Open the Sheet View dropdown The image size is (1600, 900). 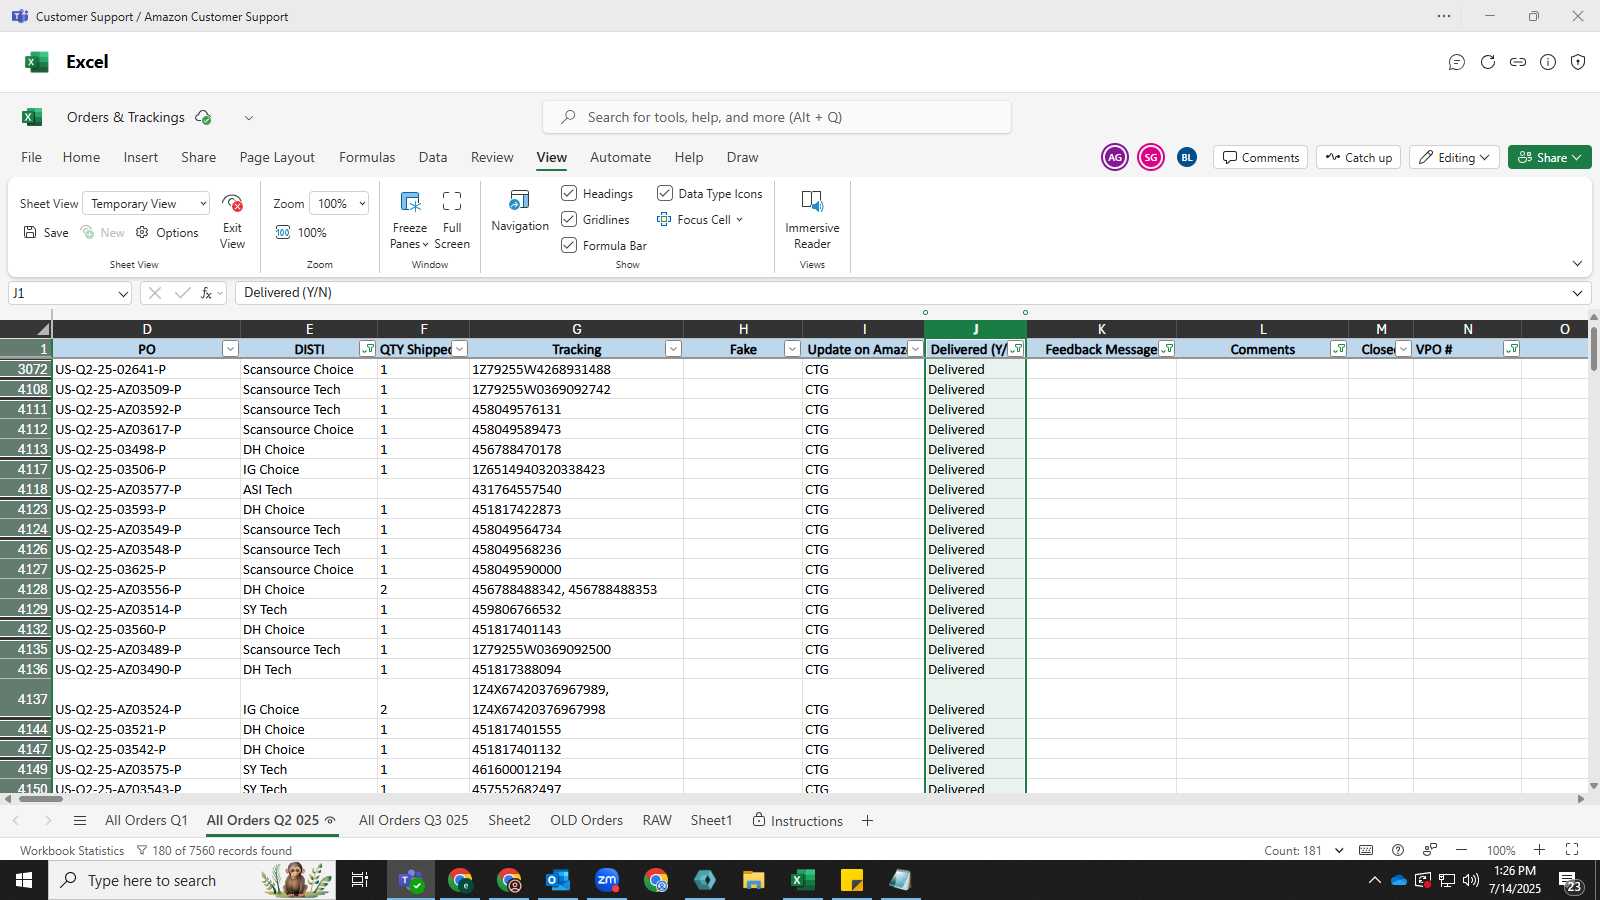[x=146, y=204]
